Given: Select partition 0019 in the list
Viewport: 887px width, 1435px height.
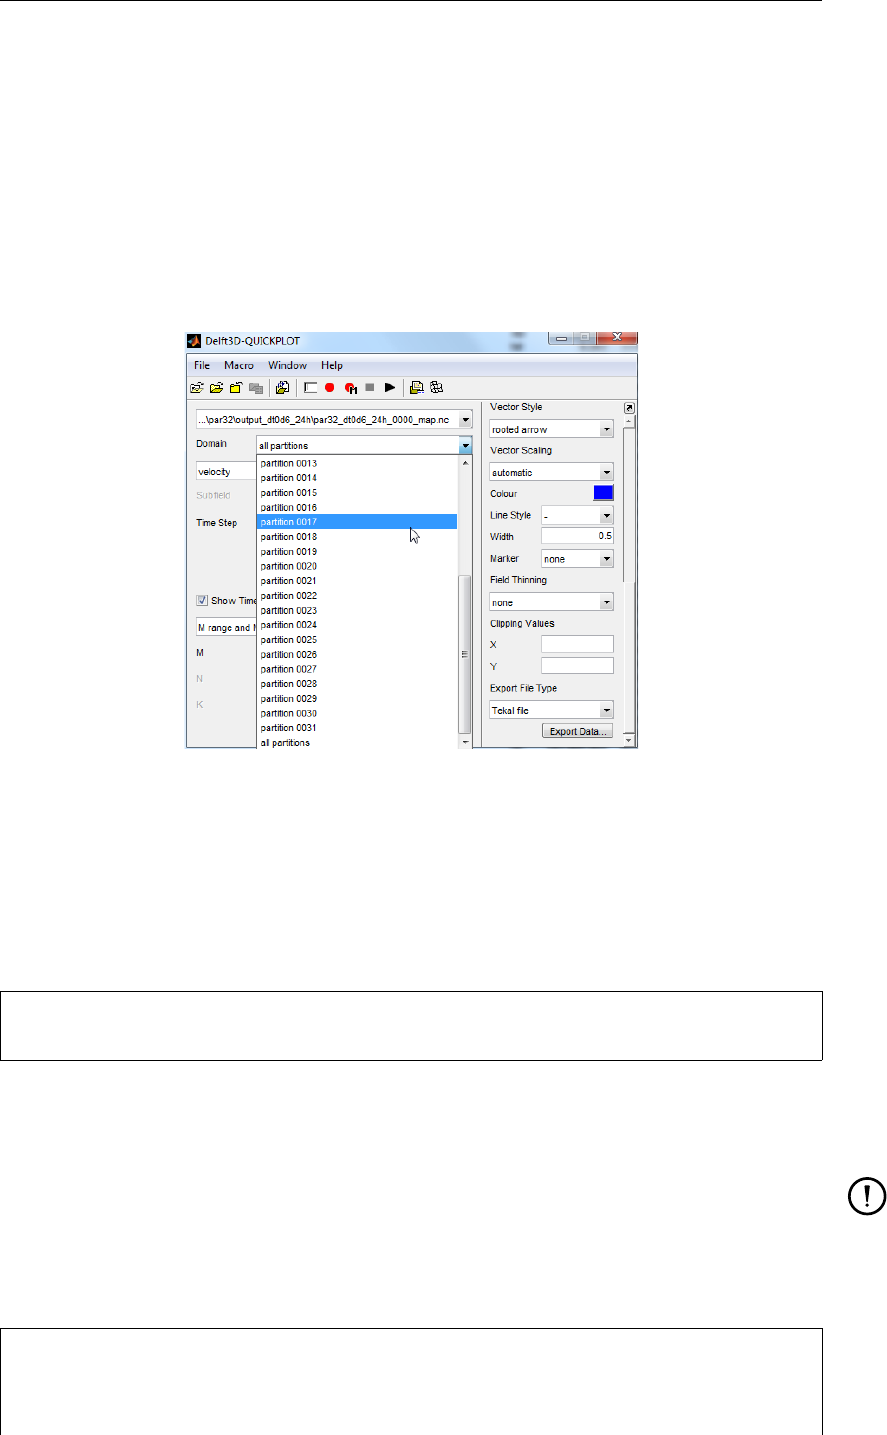Looking at the screenshot, I should (x=357, y=552).
